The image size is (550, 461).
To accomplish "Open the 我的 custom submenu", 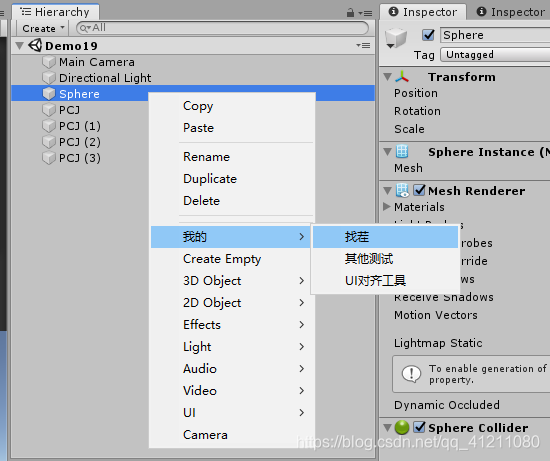I will [x=230, y=237].
